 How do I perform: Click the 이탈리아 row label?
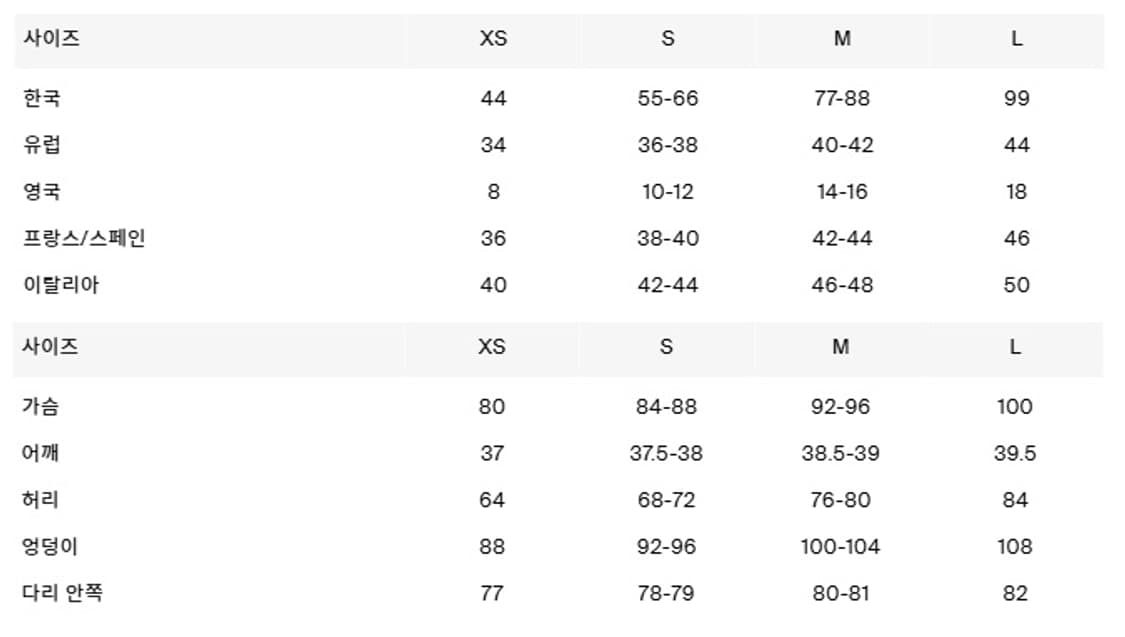coord(61,285)
